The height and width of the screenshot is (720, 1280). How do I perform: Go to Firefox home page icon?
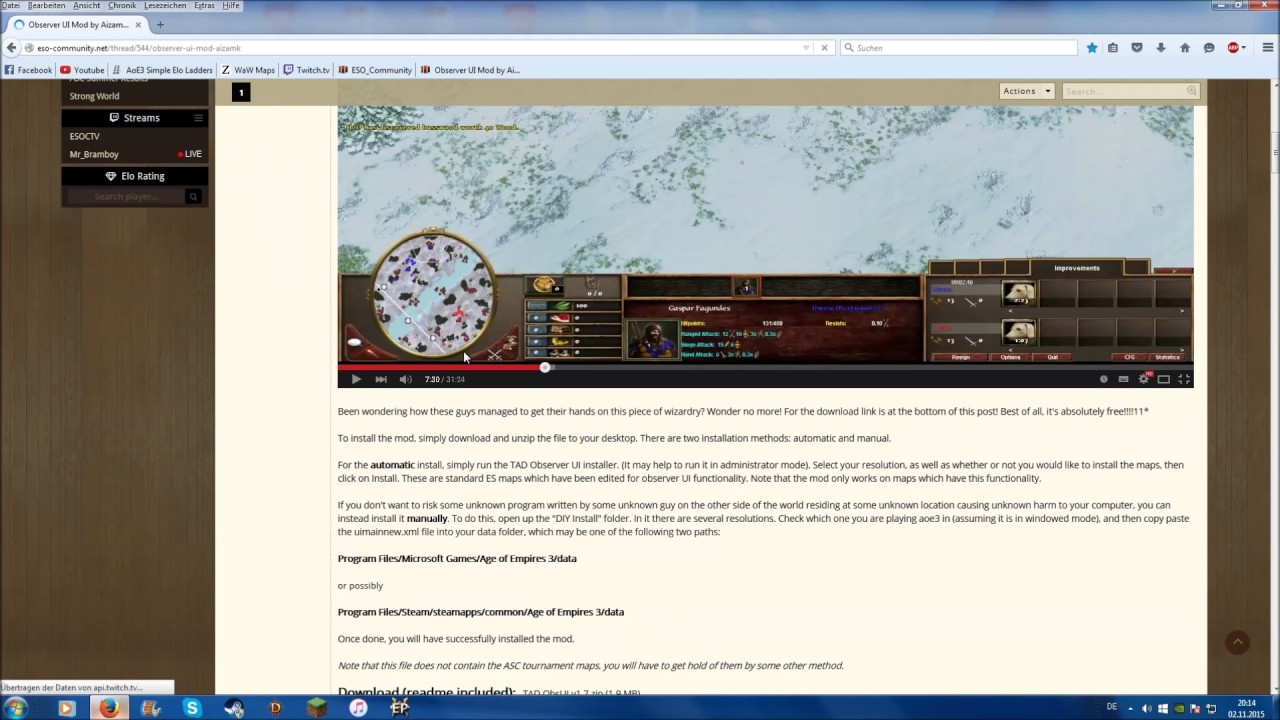coord(1185,47)
